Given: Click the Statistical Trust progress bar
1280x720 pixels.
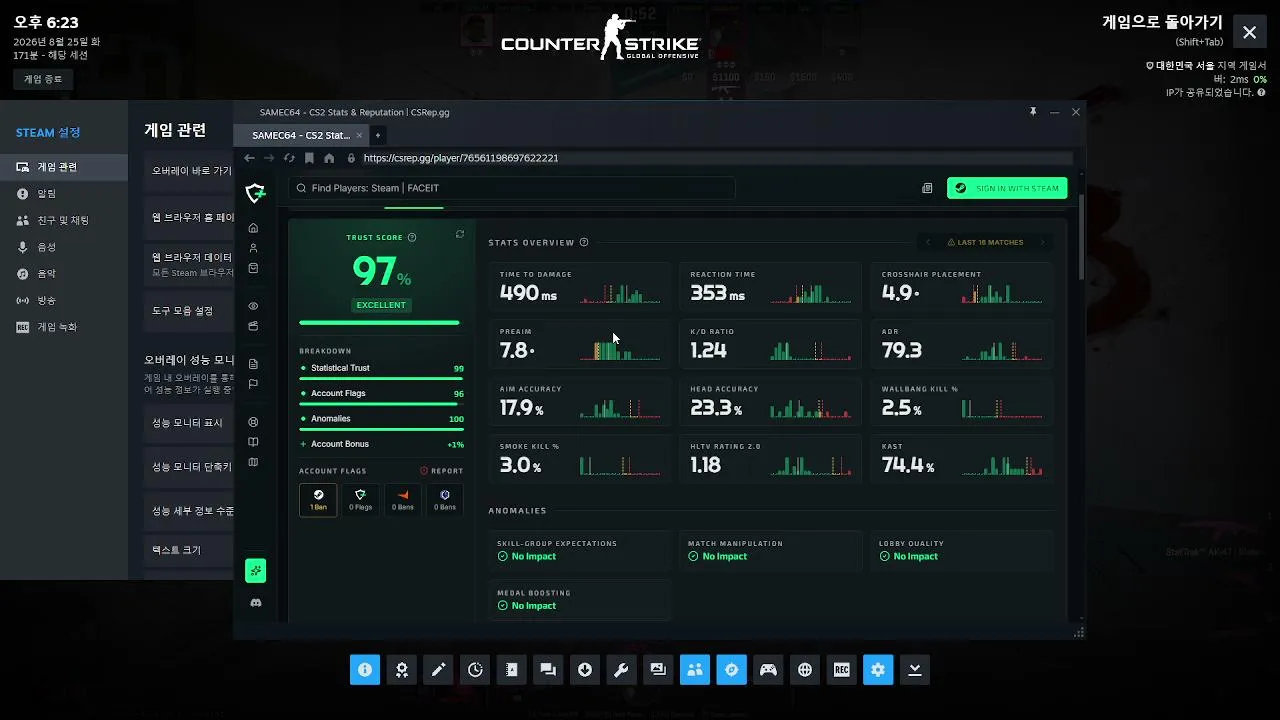Looking at the screenshot, I should (x=381, y=379).
